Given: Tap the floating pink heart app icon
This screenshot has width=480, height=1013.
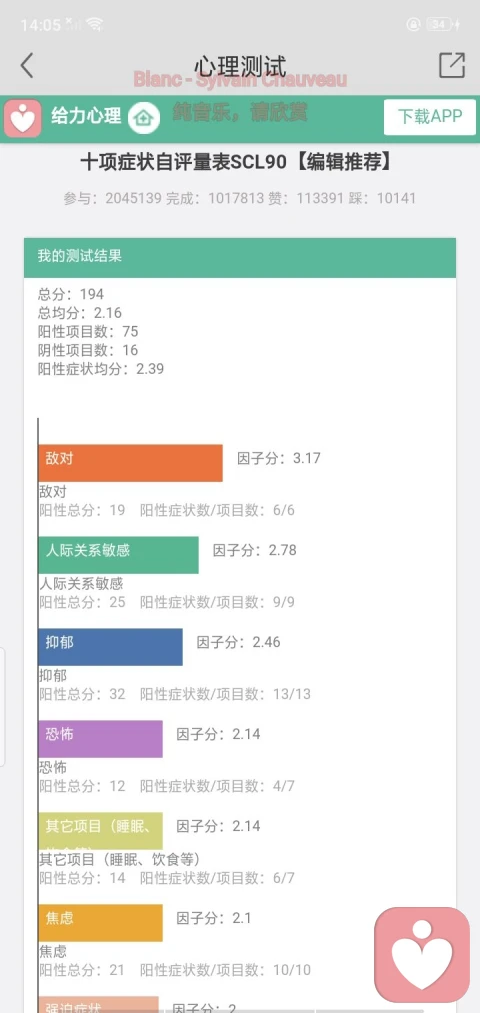Looking at the screenshot, I should click(422, 956).
